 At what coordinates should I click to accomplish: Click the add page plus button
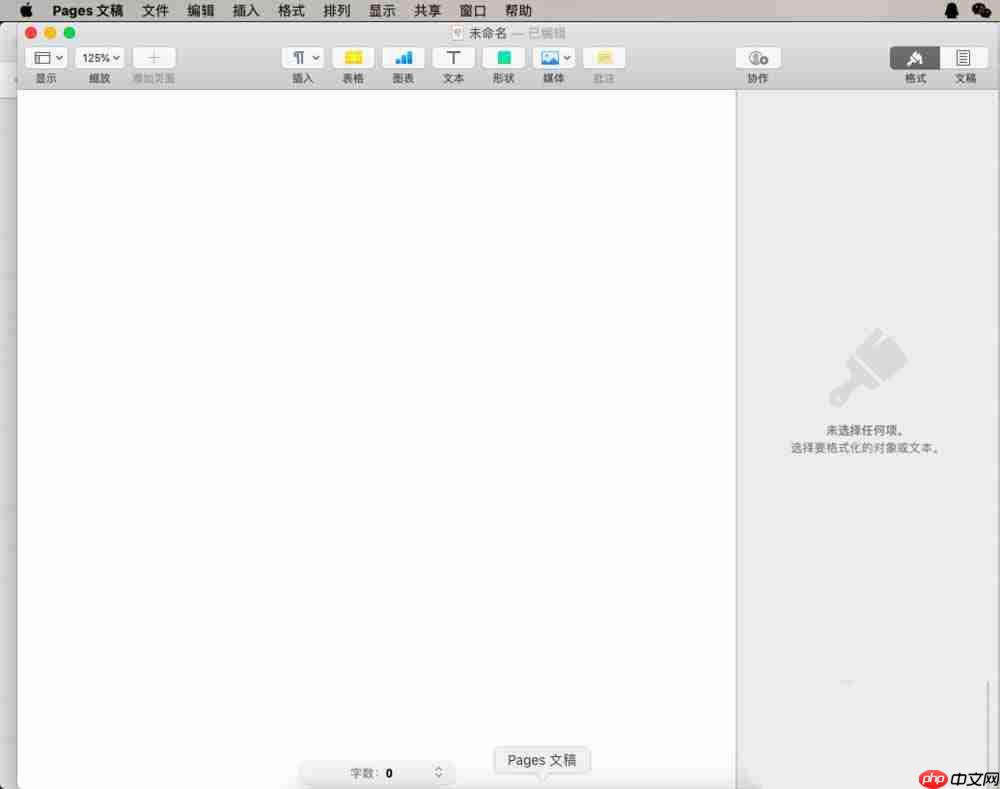[x=154, y=58]
